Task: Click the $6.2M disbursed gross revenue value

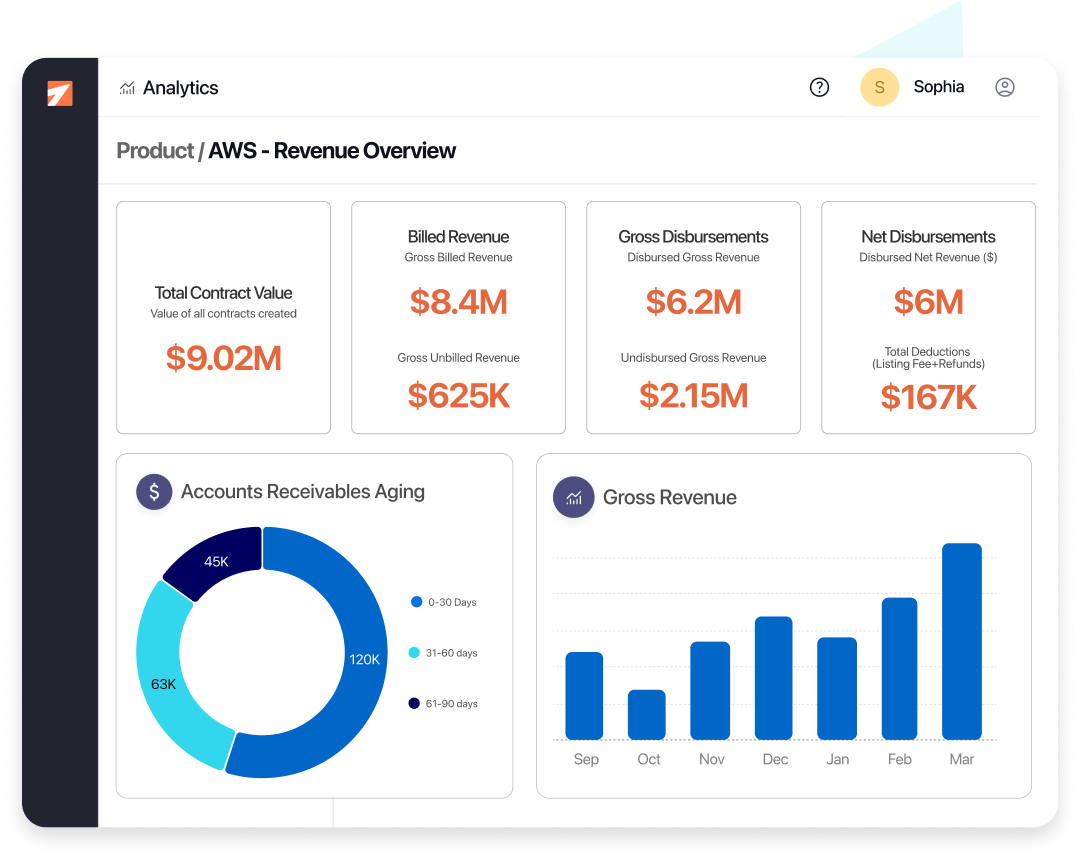Action: tap(694, 302)
